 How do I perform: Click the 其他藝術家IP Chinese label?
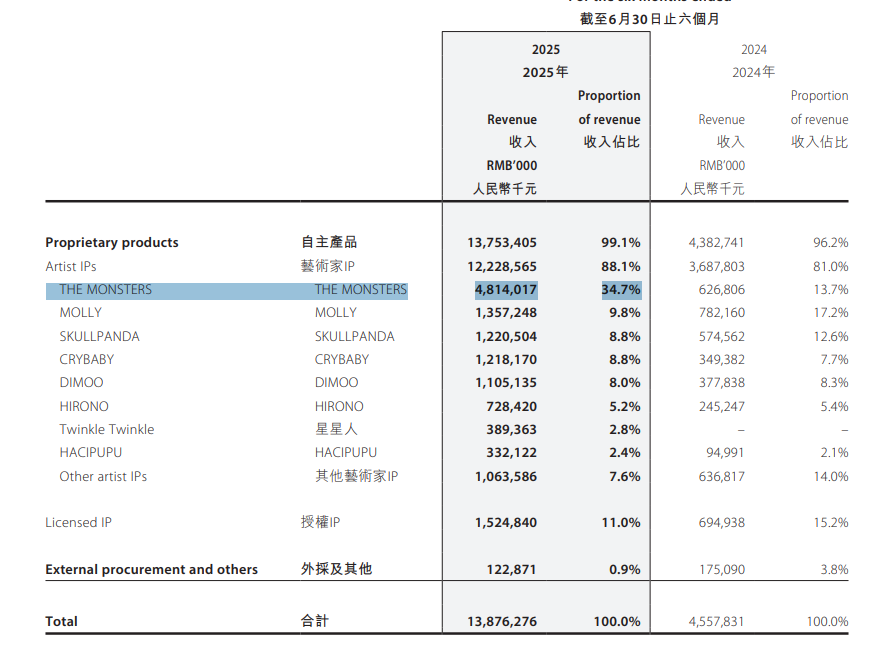coord(356,477)
